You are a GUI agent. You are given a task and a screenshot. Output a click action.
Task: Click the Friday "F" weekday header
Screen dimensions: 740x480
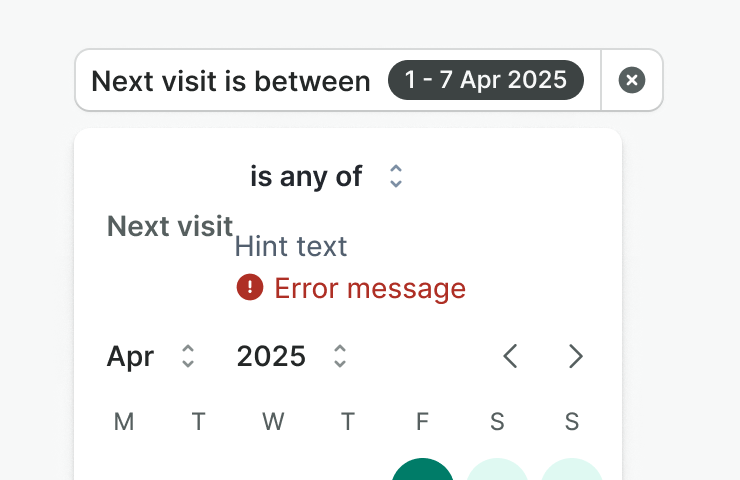point(422,422)
